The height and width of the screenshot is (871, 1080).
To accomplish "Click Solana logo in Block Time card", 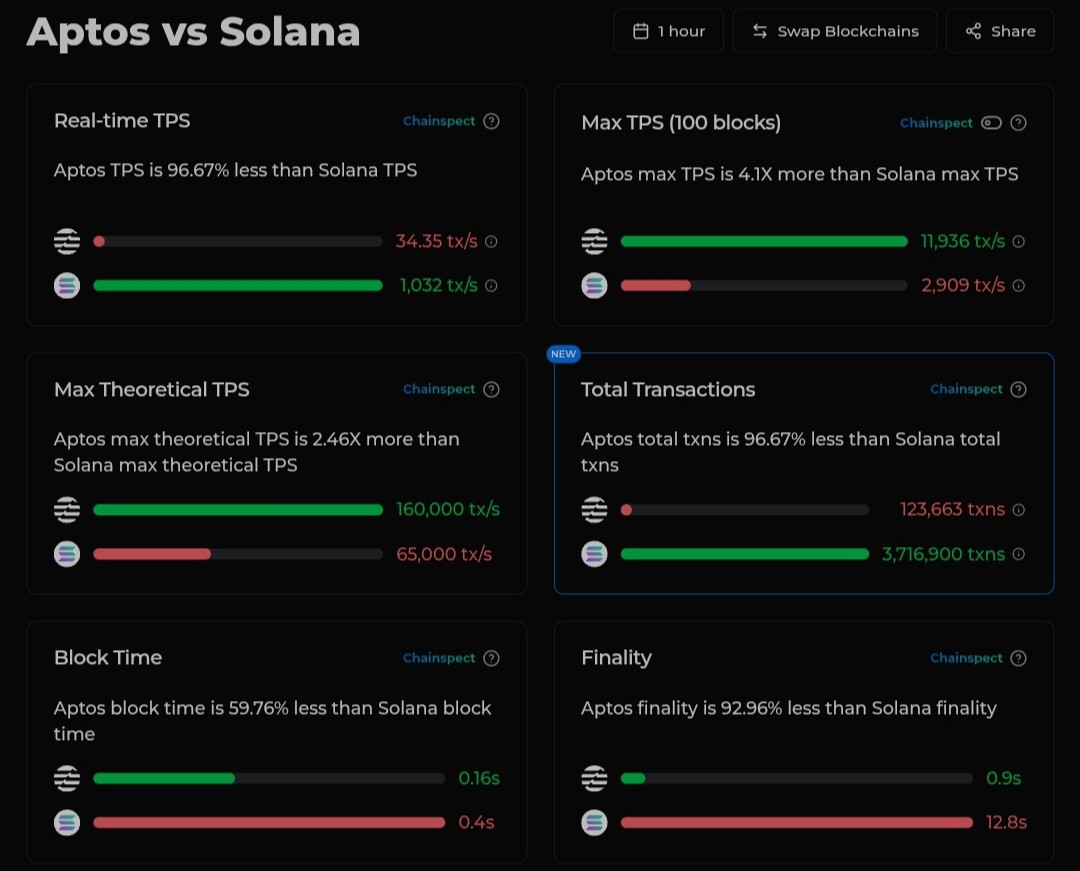I will coord(67,822).
